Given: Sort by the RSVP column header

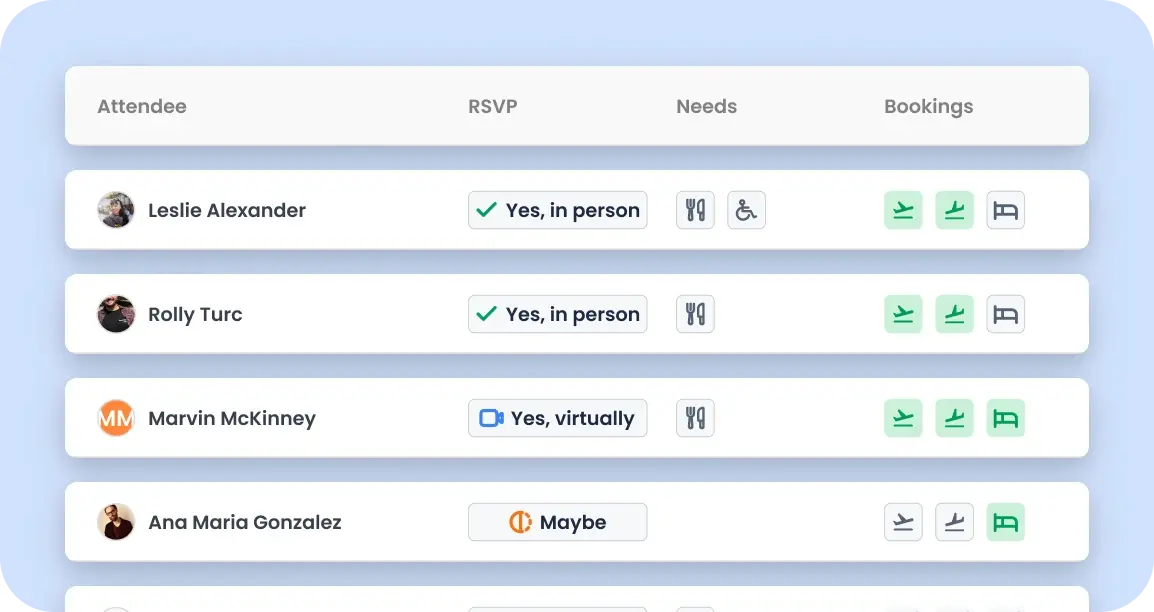Looking at the screenshot, I should 492,106.
